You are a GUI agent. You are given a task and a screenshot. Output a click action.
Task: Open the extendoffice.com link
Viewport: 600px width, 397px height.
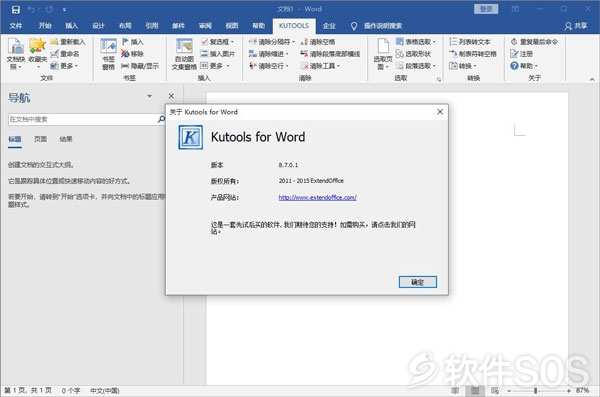point(317,198)
